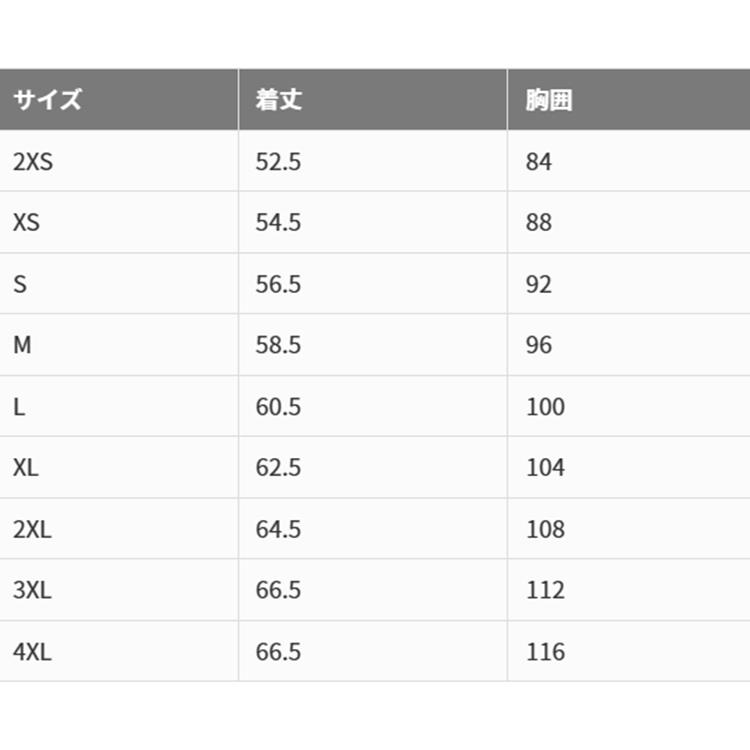Click the 着丈 column header
Viewport: 750px width, 750px height.
click(x=279, y=100)
